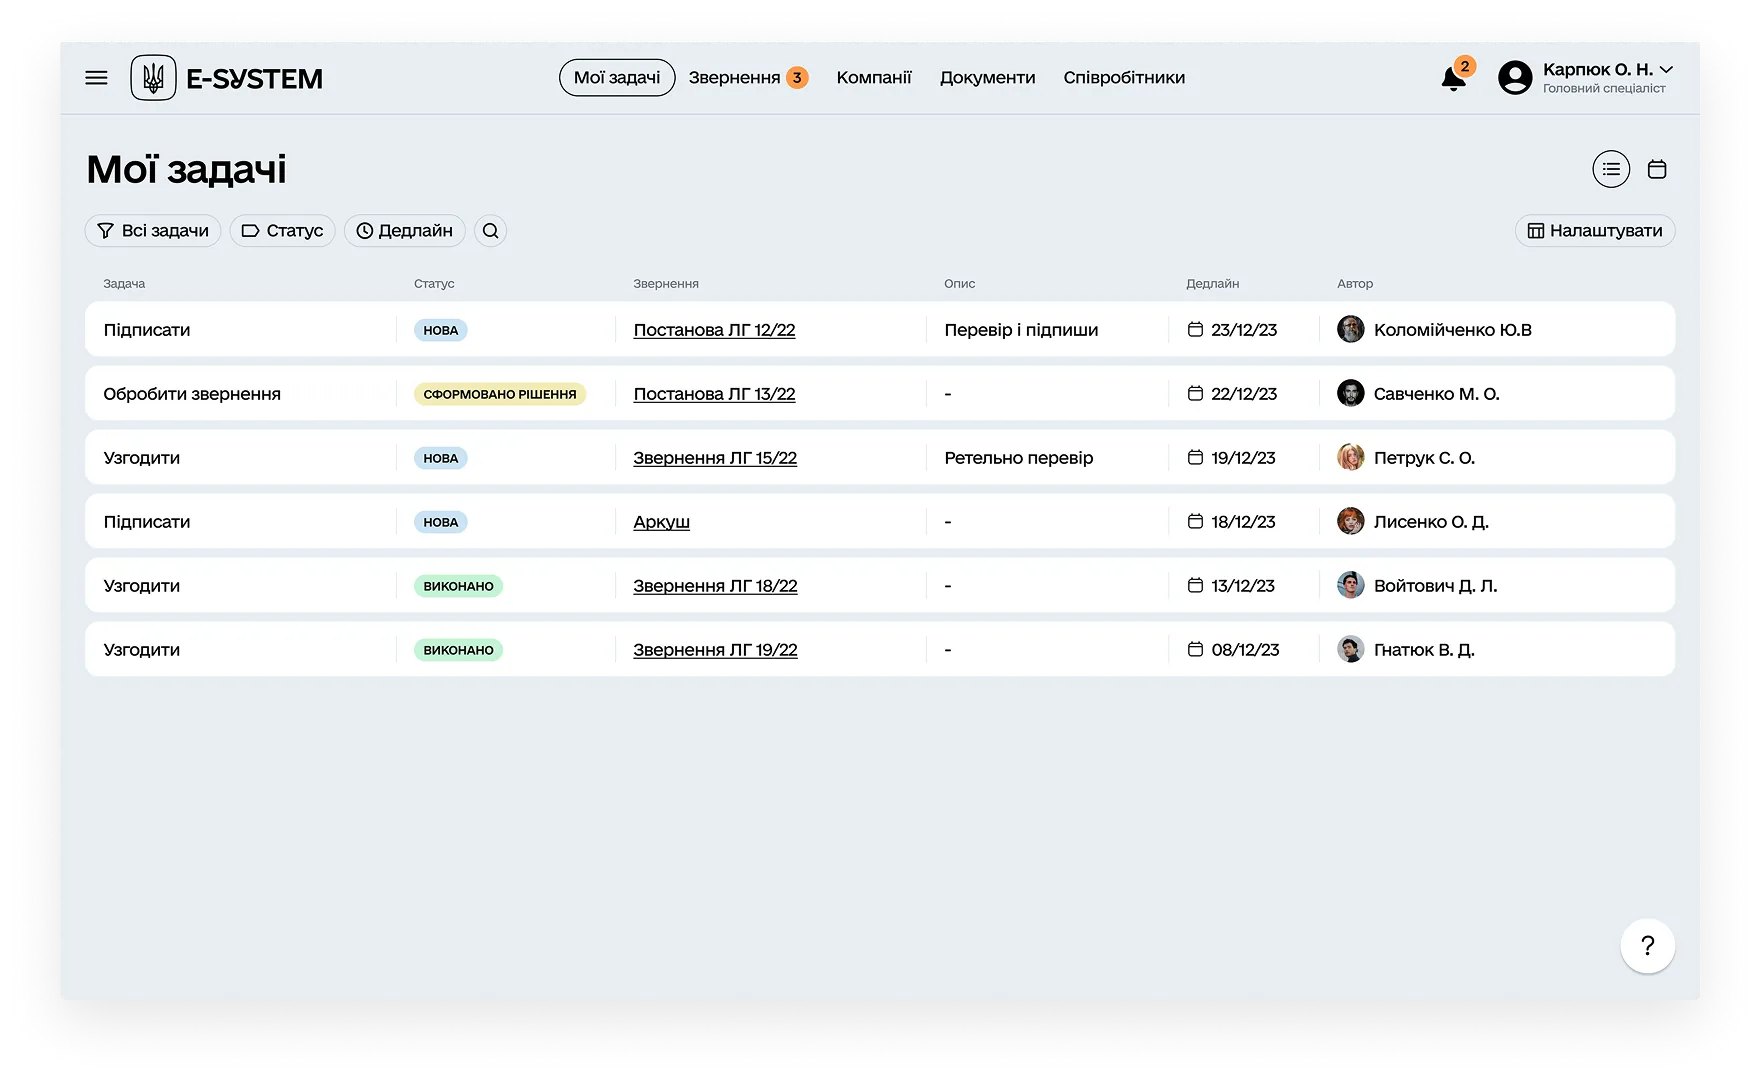Screen dimensions: 1761x1080
Task: Go to the Звернення tab
Action: [734, 78]
